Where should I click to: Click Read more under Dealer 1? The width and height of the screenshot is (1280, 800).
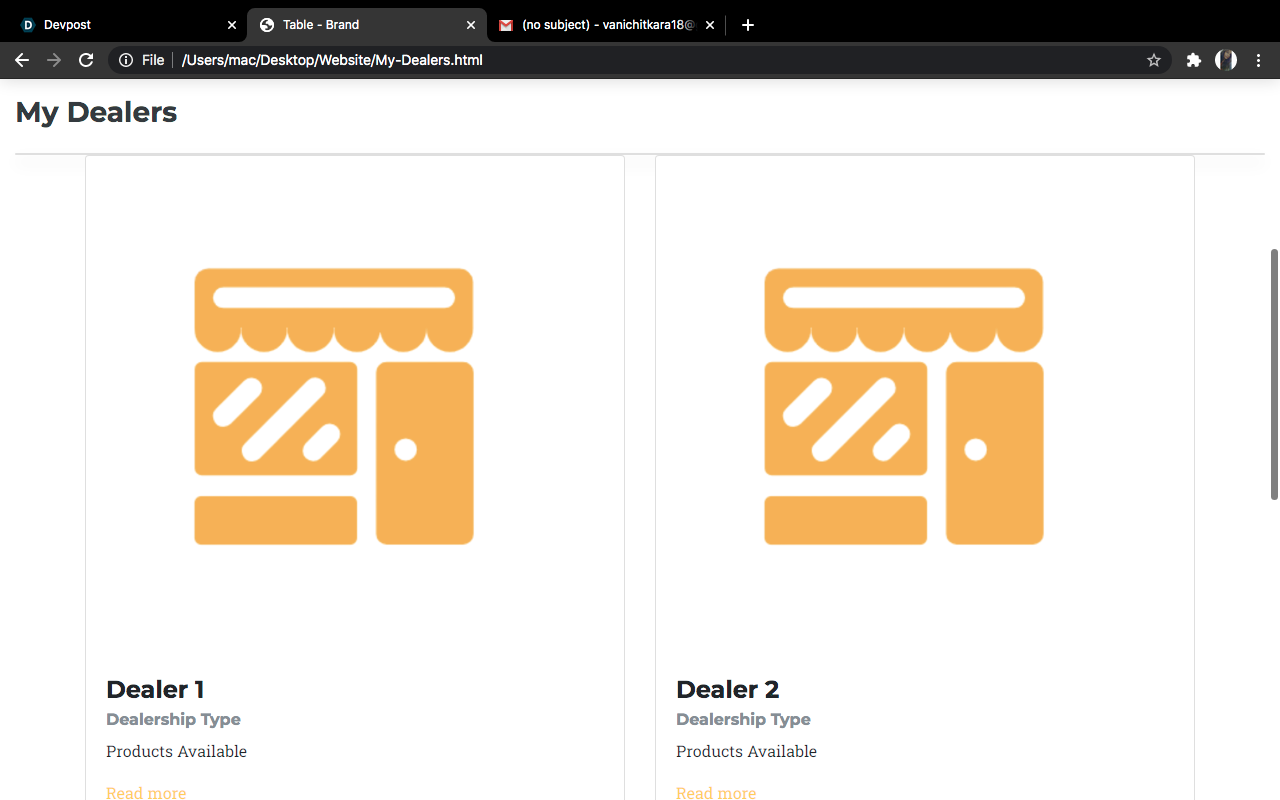(146, 792)
